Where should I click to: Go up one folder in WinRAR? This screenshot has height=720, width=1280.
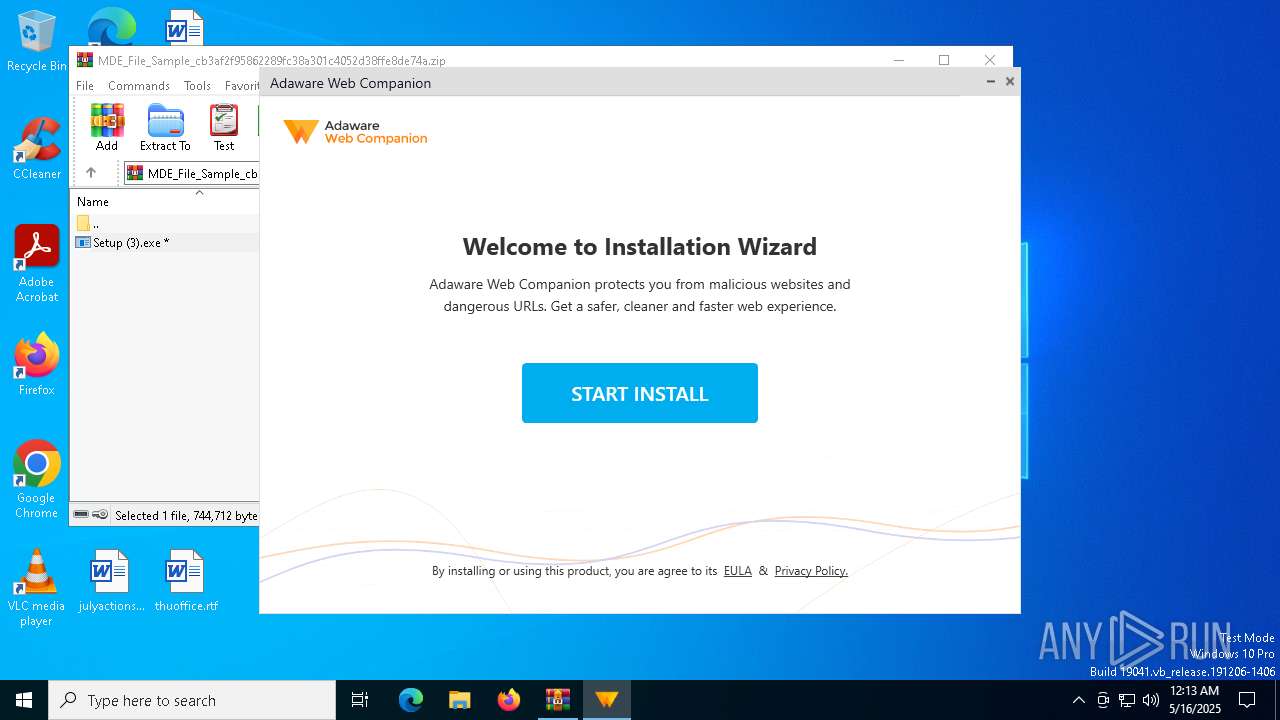[x=91, y=173]
